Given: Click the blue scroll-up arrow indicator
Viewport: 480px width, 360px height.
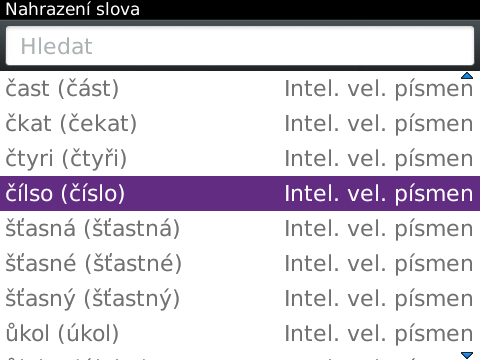Looking at the screenshot, I should [x=467, y=76].
